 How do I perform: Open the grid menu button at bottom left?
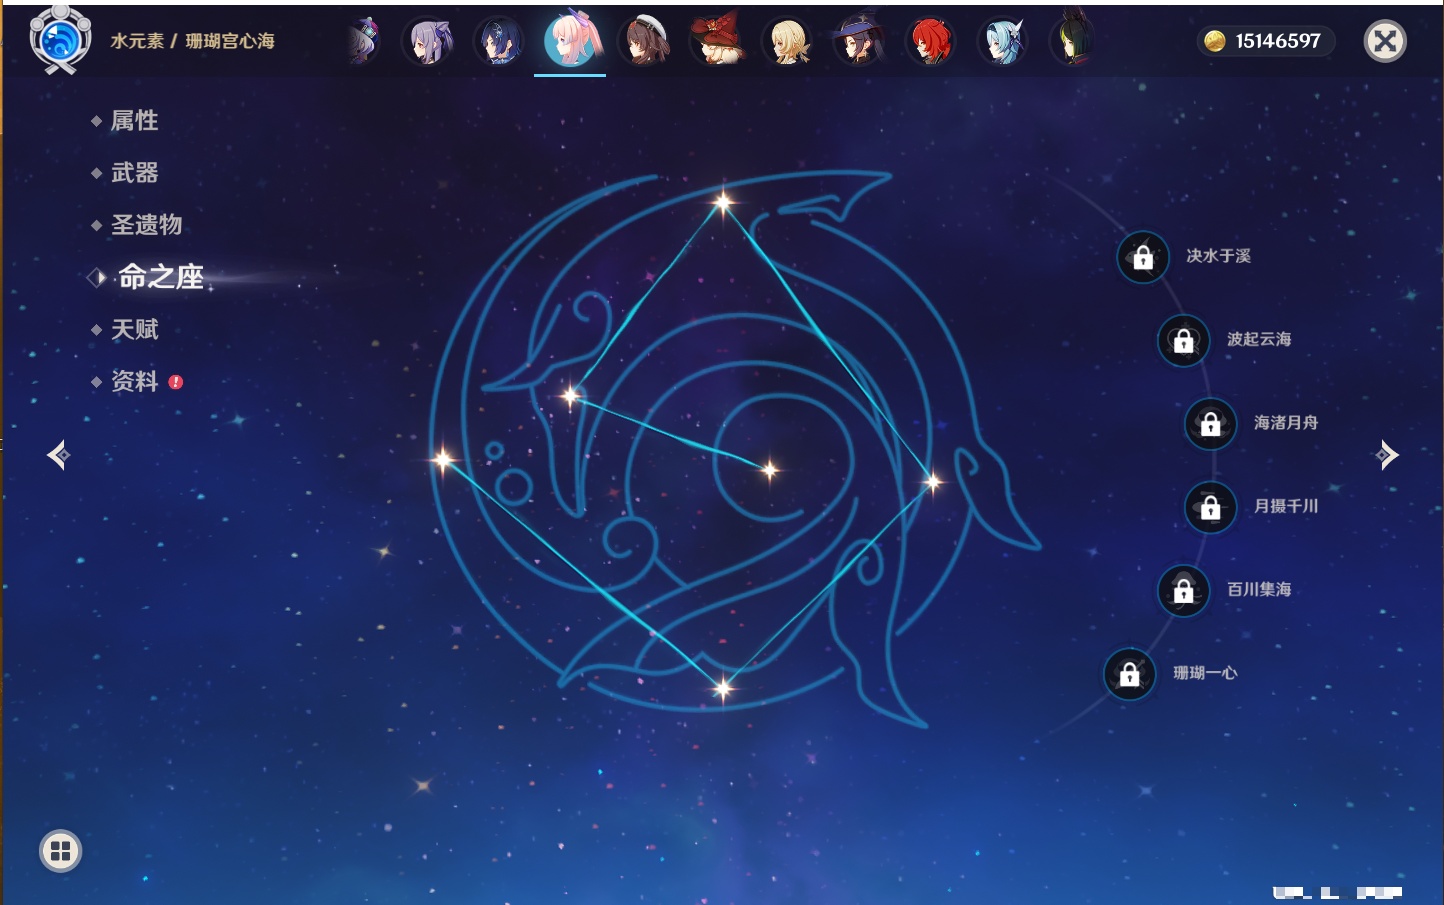click(x=60, y=851)
